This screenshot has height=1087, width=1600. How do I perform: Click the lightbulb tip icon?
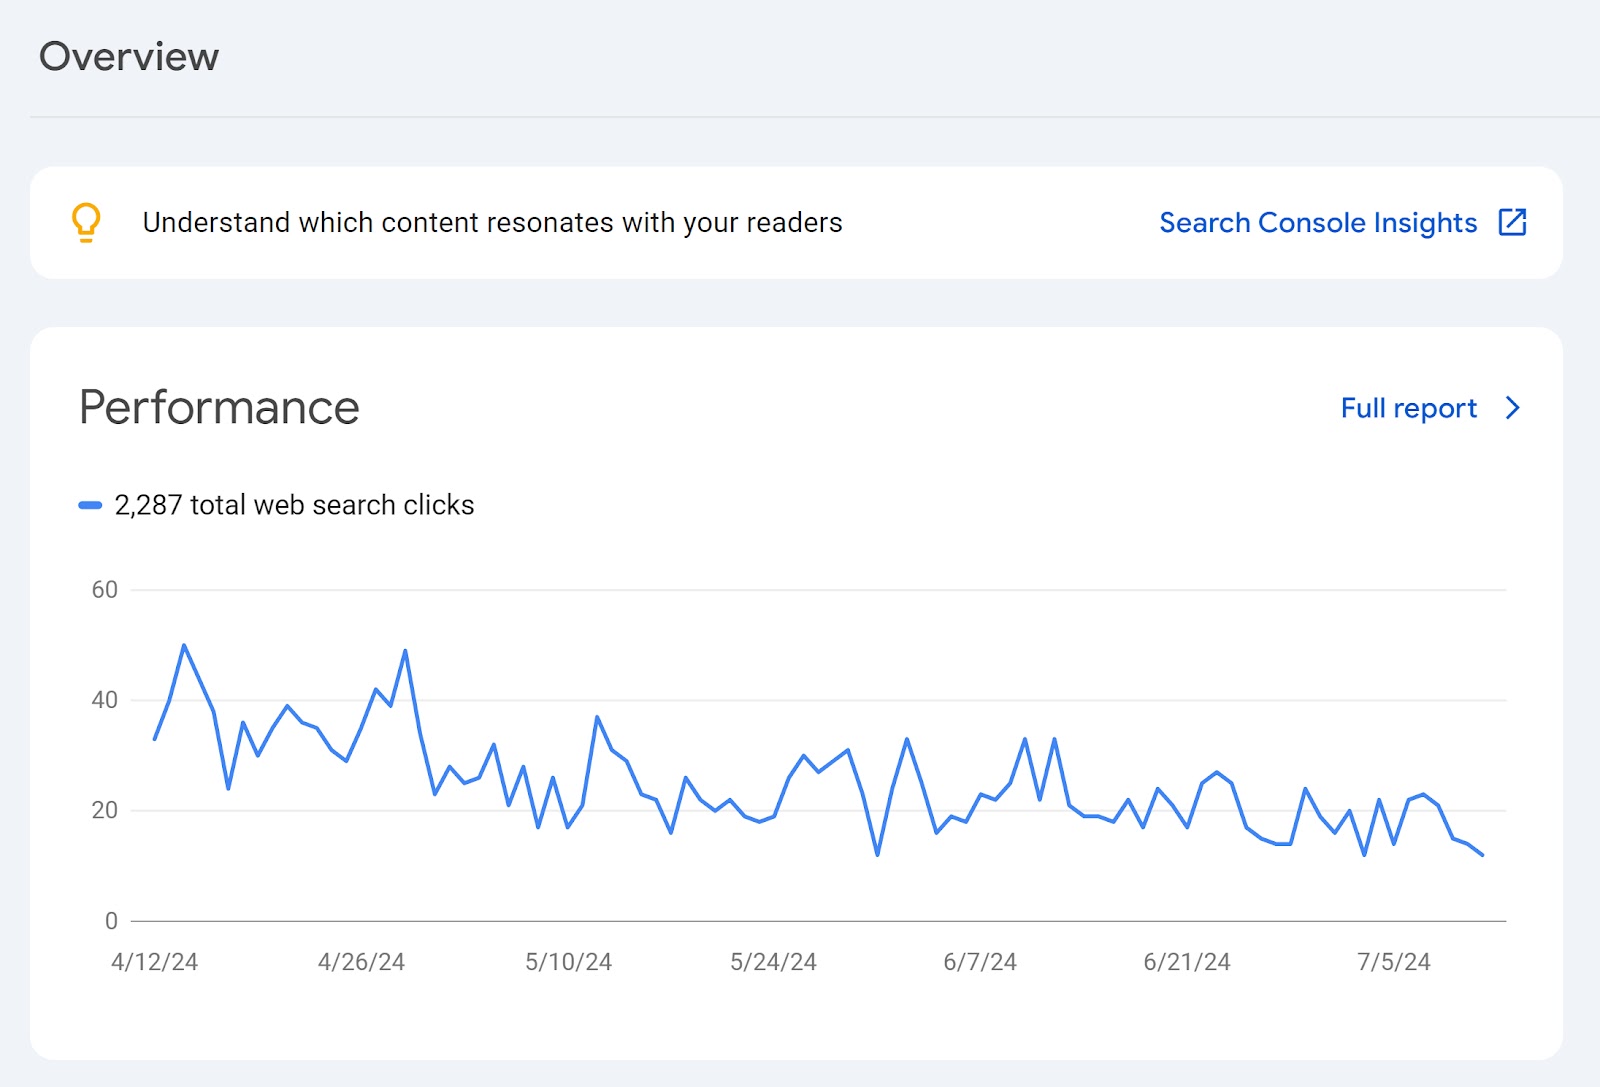point(85,222)
